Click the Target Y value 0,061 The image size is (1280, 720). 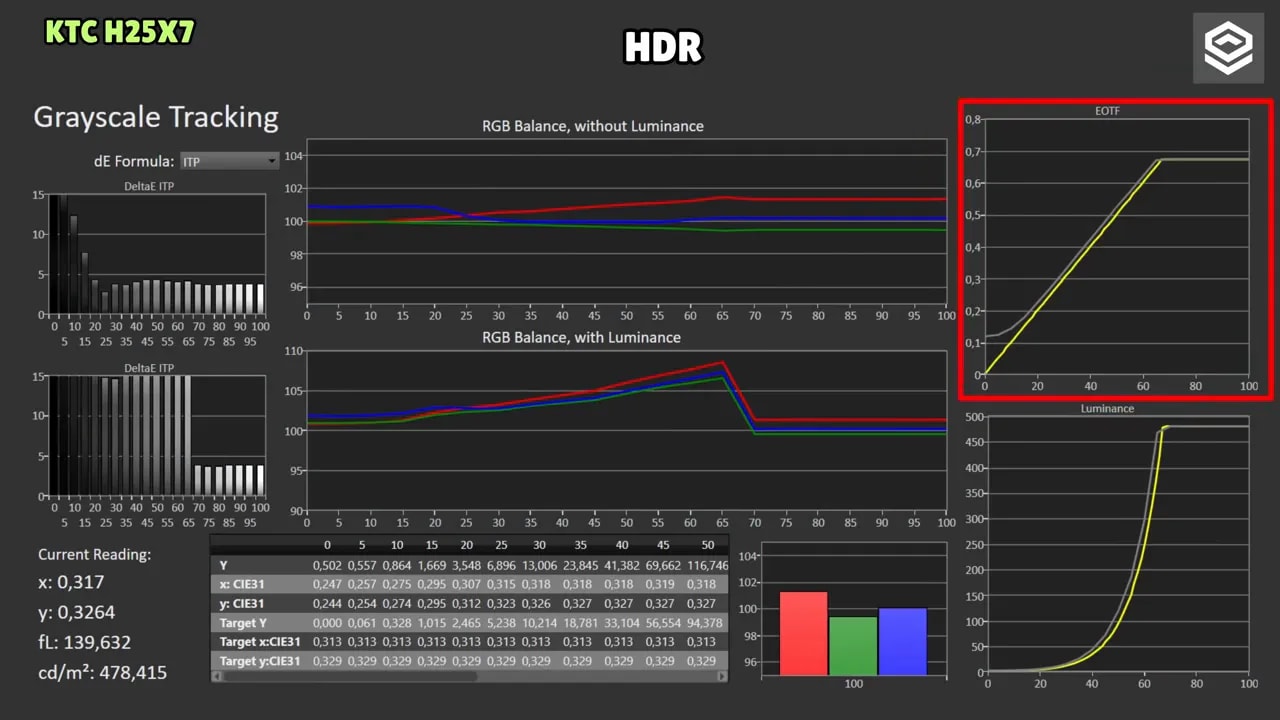pos(362,623)
